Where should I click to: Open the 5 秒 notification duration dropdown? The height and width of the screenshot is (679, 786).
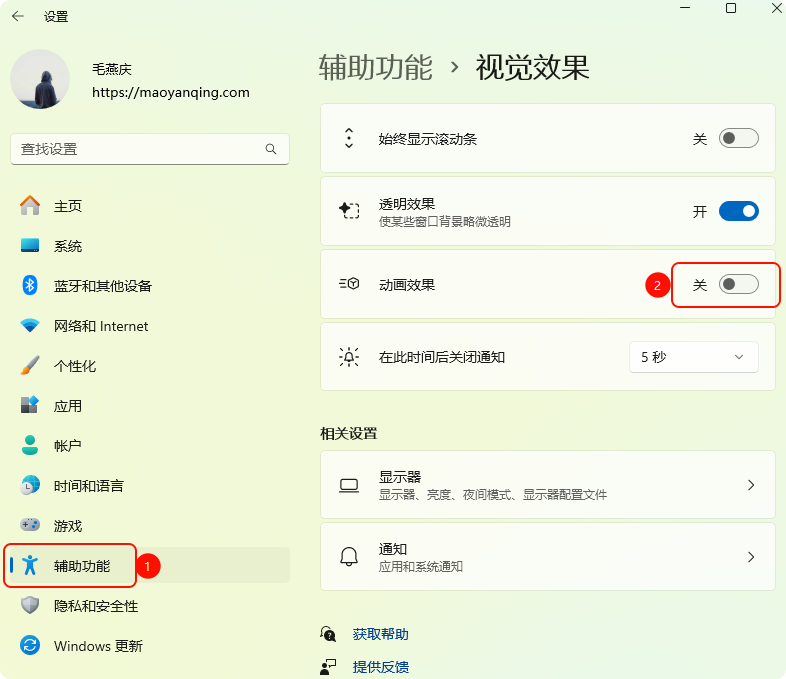[x=693, y=357]
